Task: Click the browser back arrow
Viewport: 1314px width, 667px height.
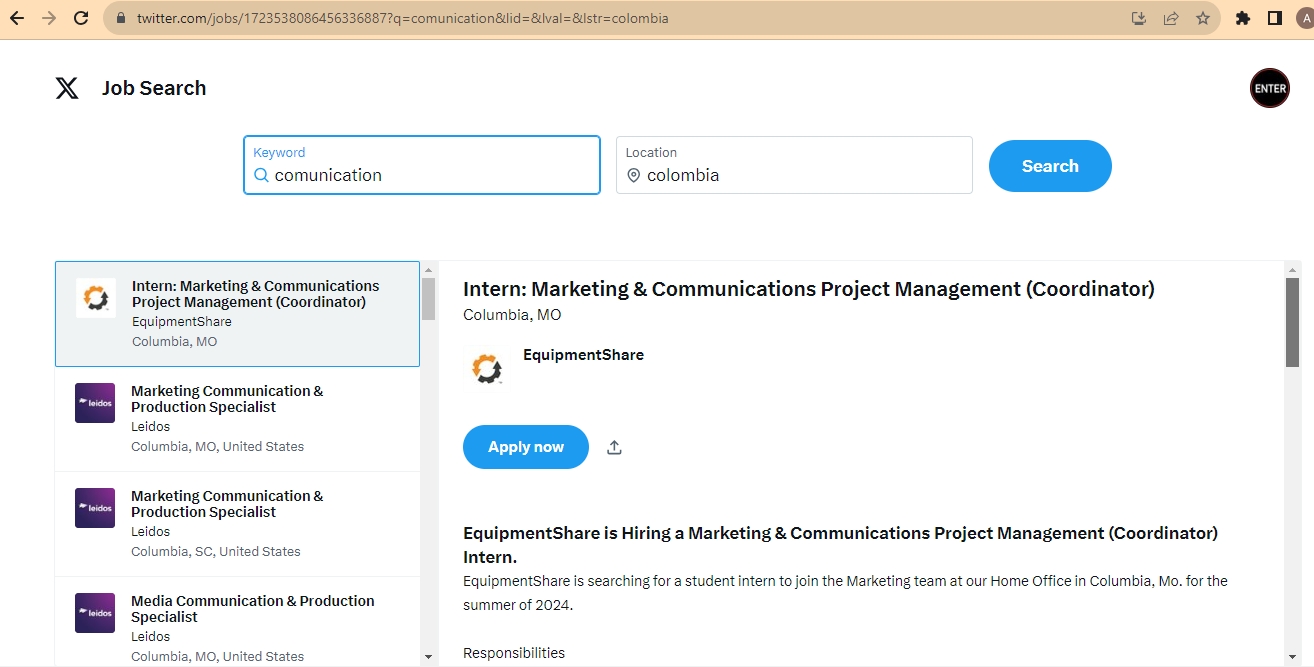Action: [x=17, y=18]
